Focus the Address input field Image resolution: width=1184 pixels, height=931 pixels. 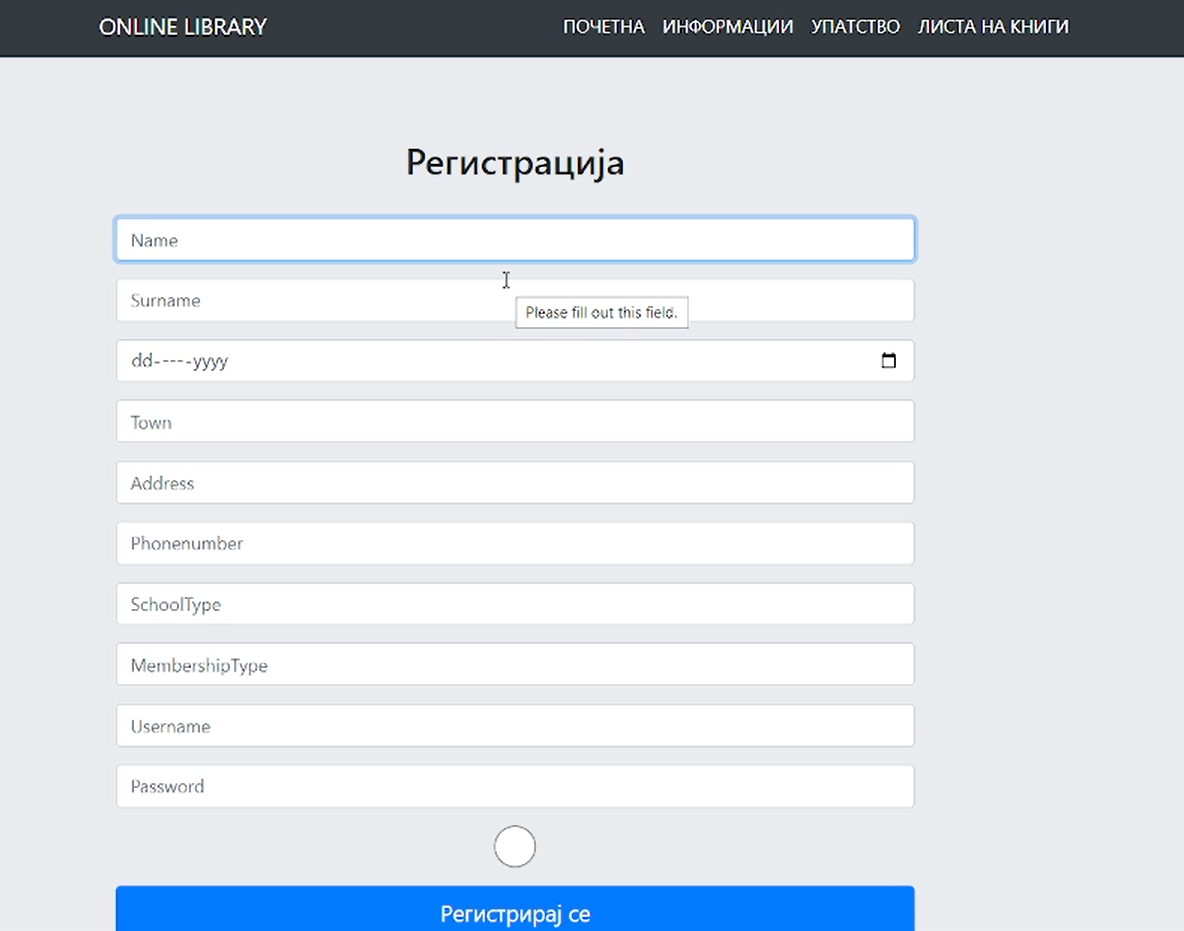pos(514,483)
